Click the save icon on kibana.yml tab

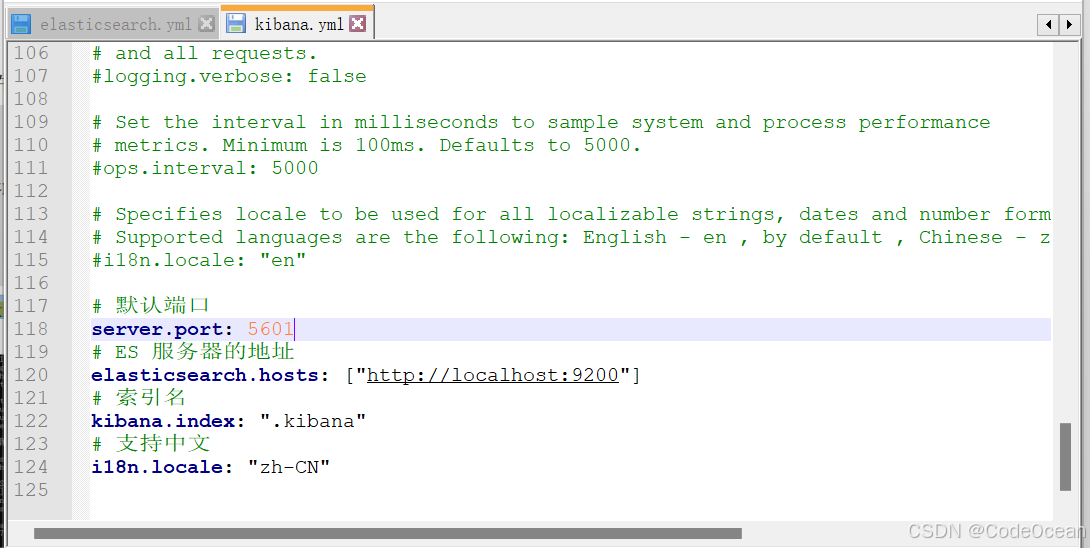coord(236,24)
